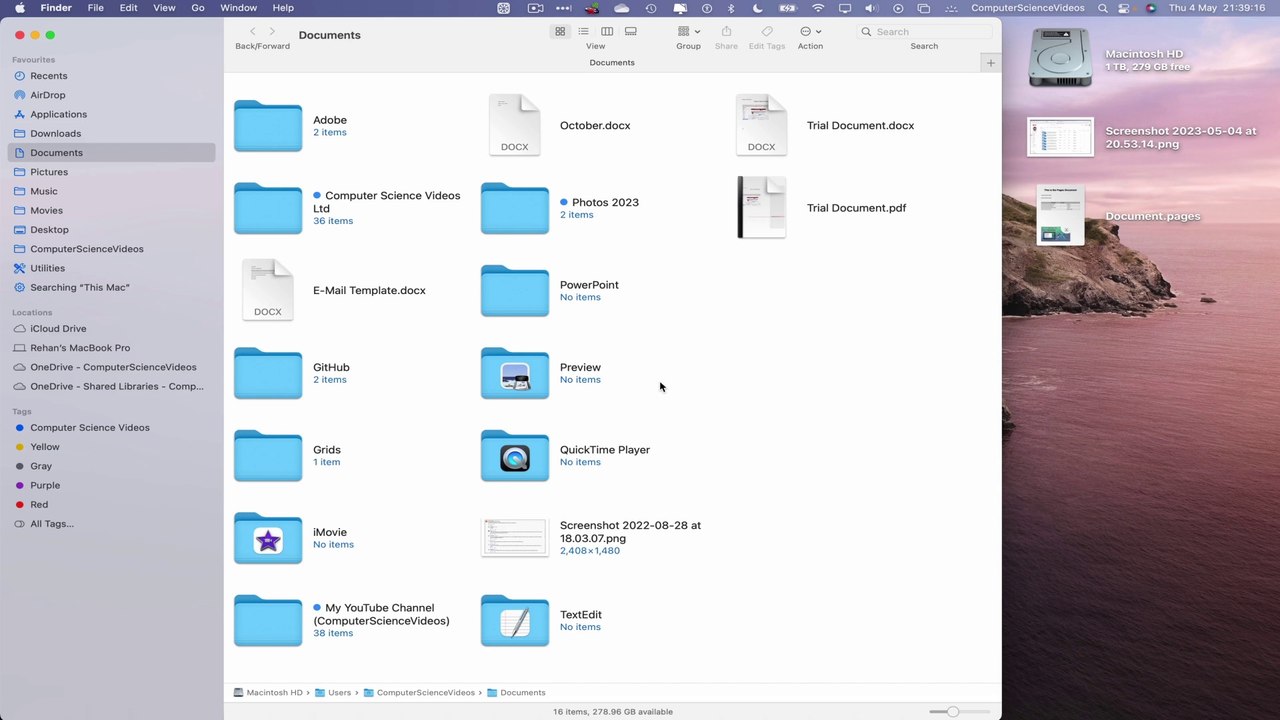Open the File menu

tap(95, 8)
